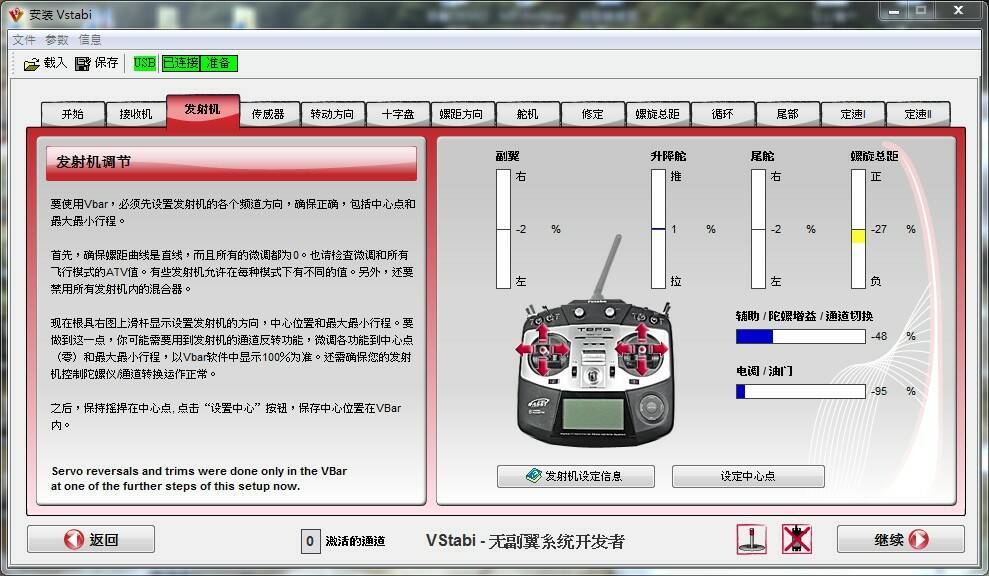Switch to the 循环 tab

coord(722,114)
